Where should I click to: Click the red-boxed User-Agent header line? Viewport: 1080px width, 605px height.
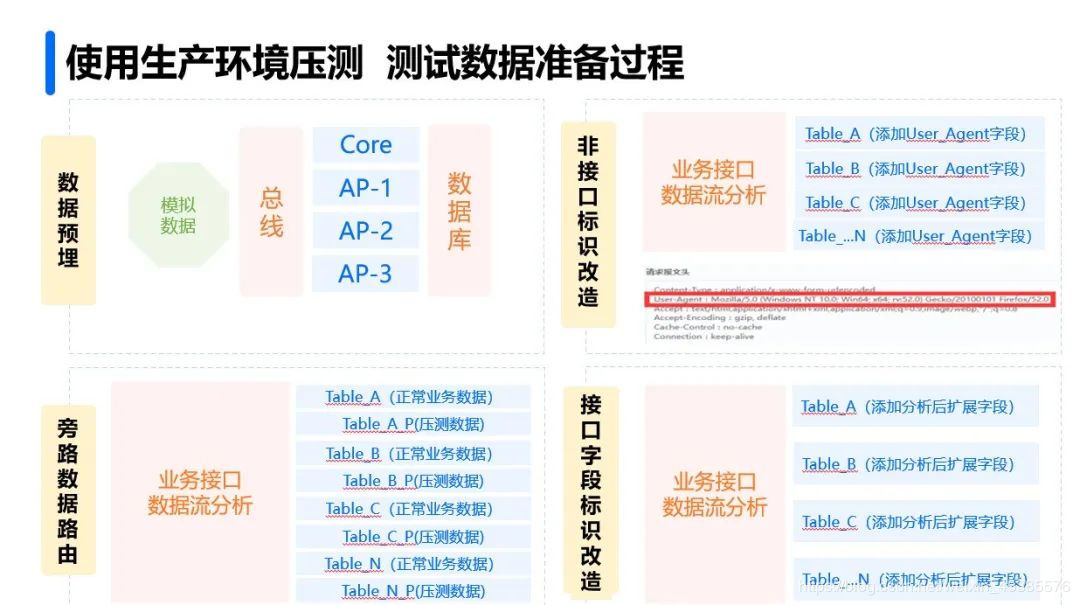[849, 299]
